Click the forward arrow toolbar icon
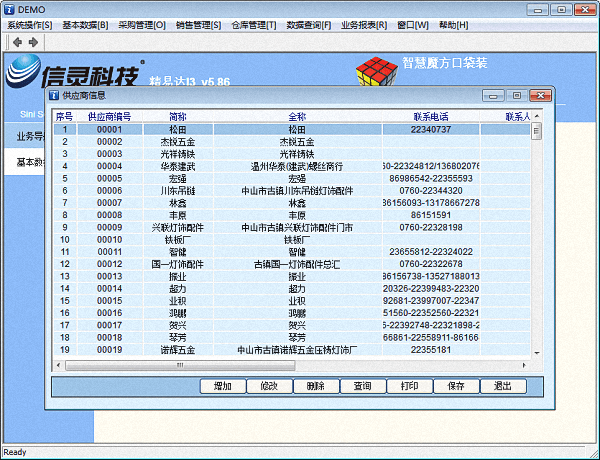 [33, 42]
